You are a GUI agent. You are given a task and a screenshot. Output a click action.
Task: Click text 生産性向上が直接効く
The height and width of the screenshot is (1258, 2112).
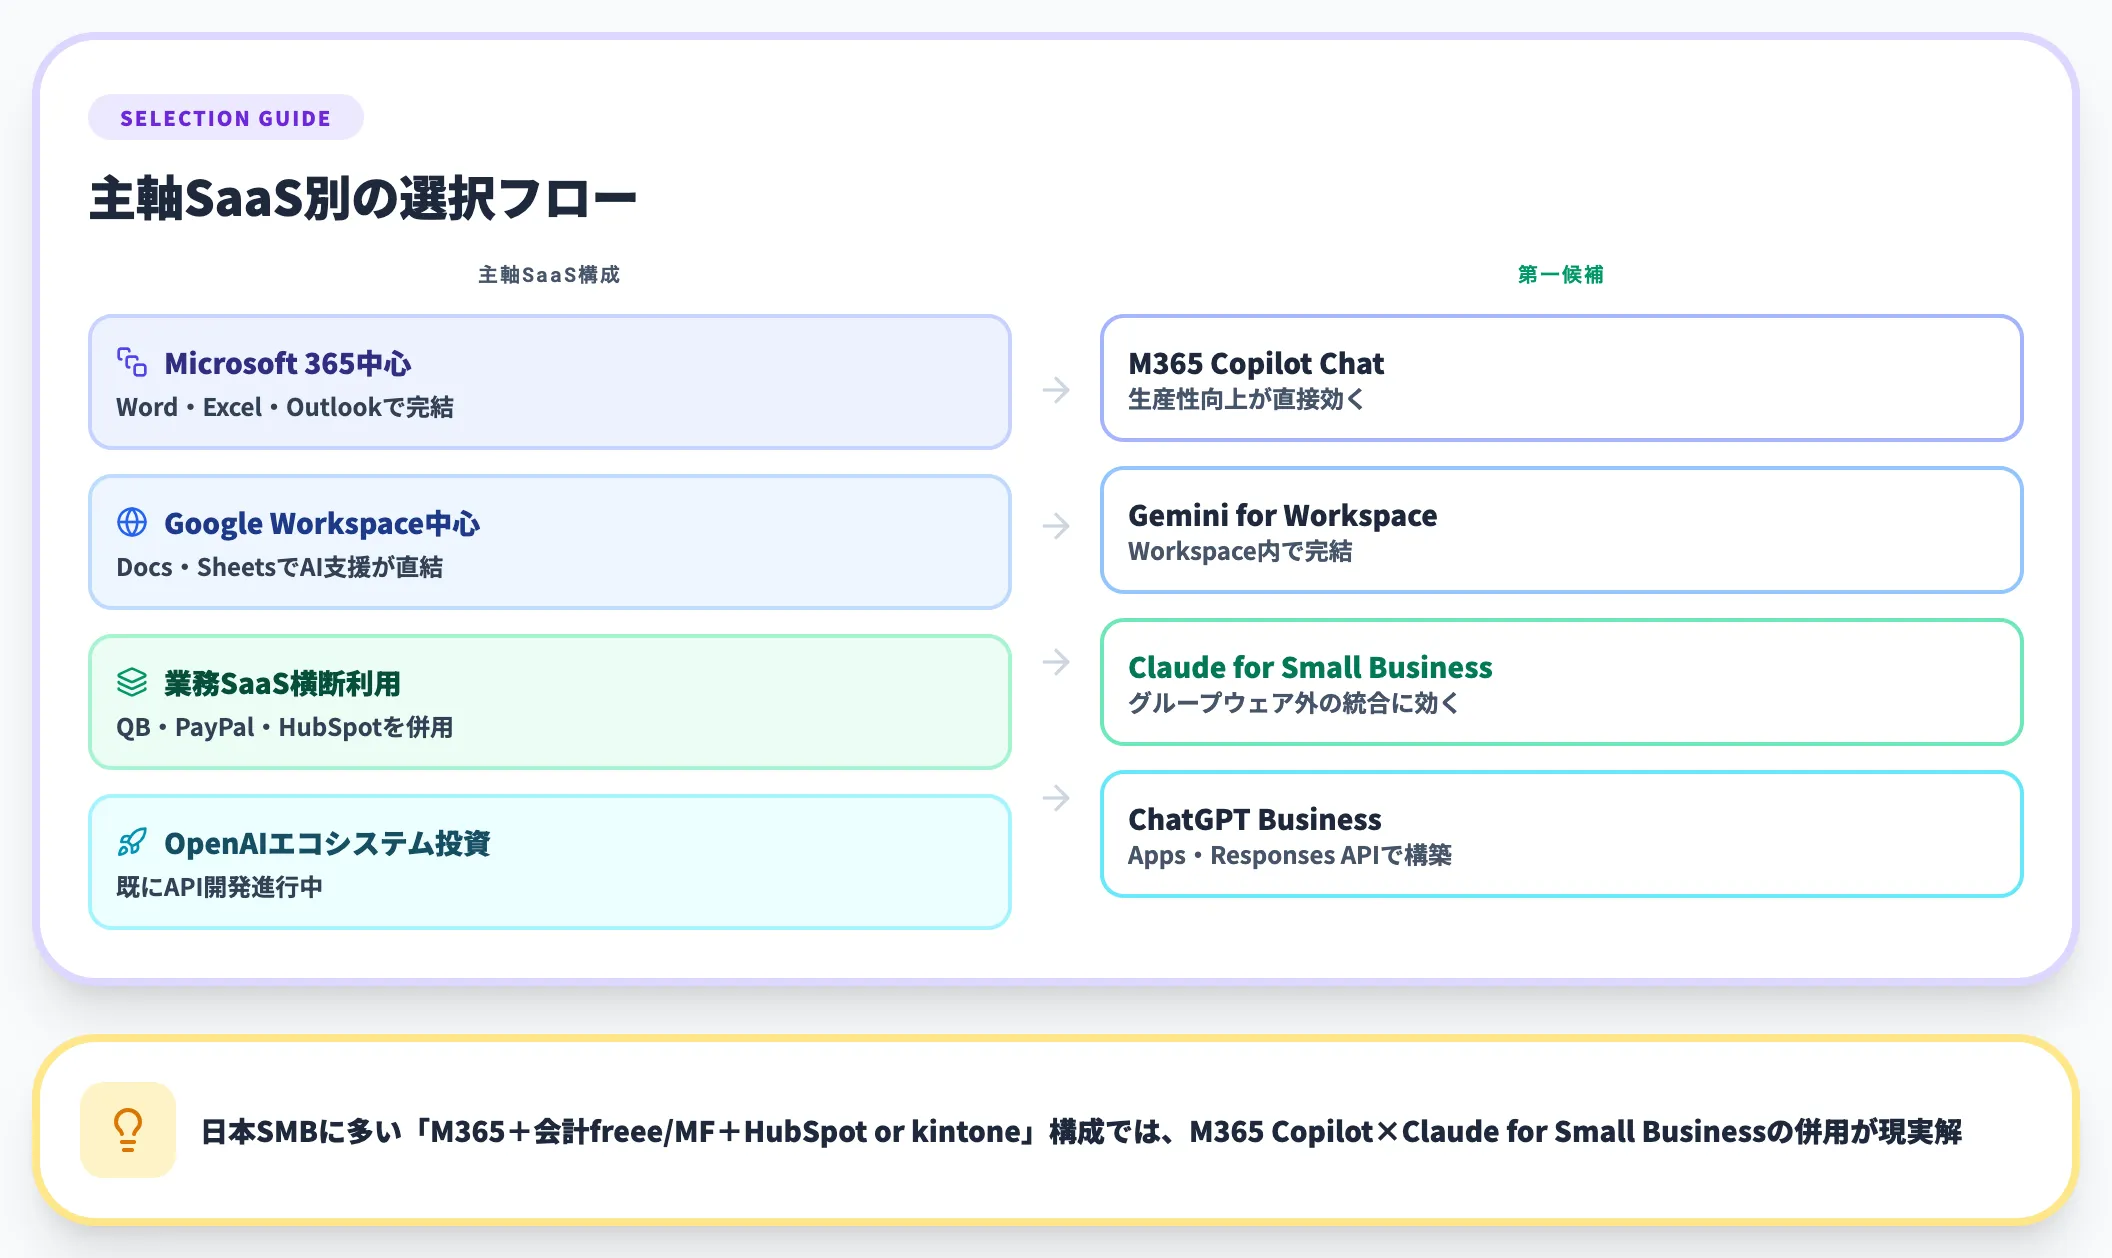tap(1246, 399)
